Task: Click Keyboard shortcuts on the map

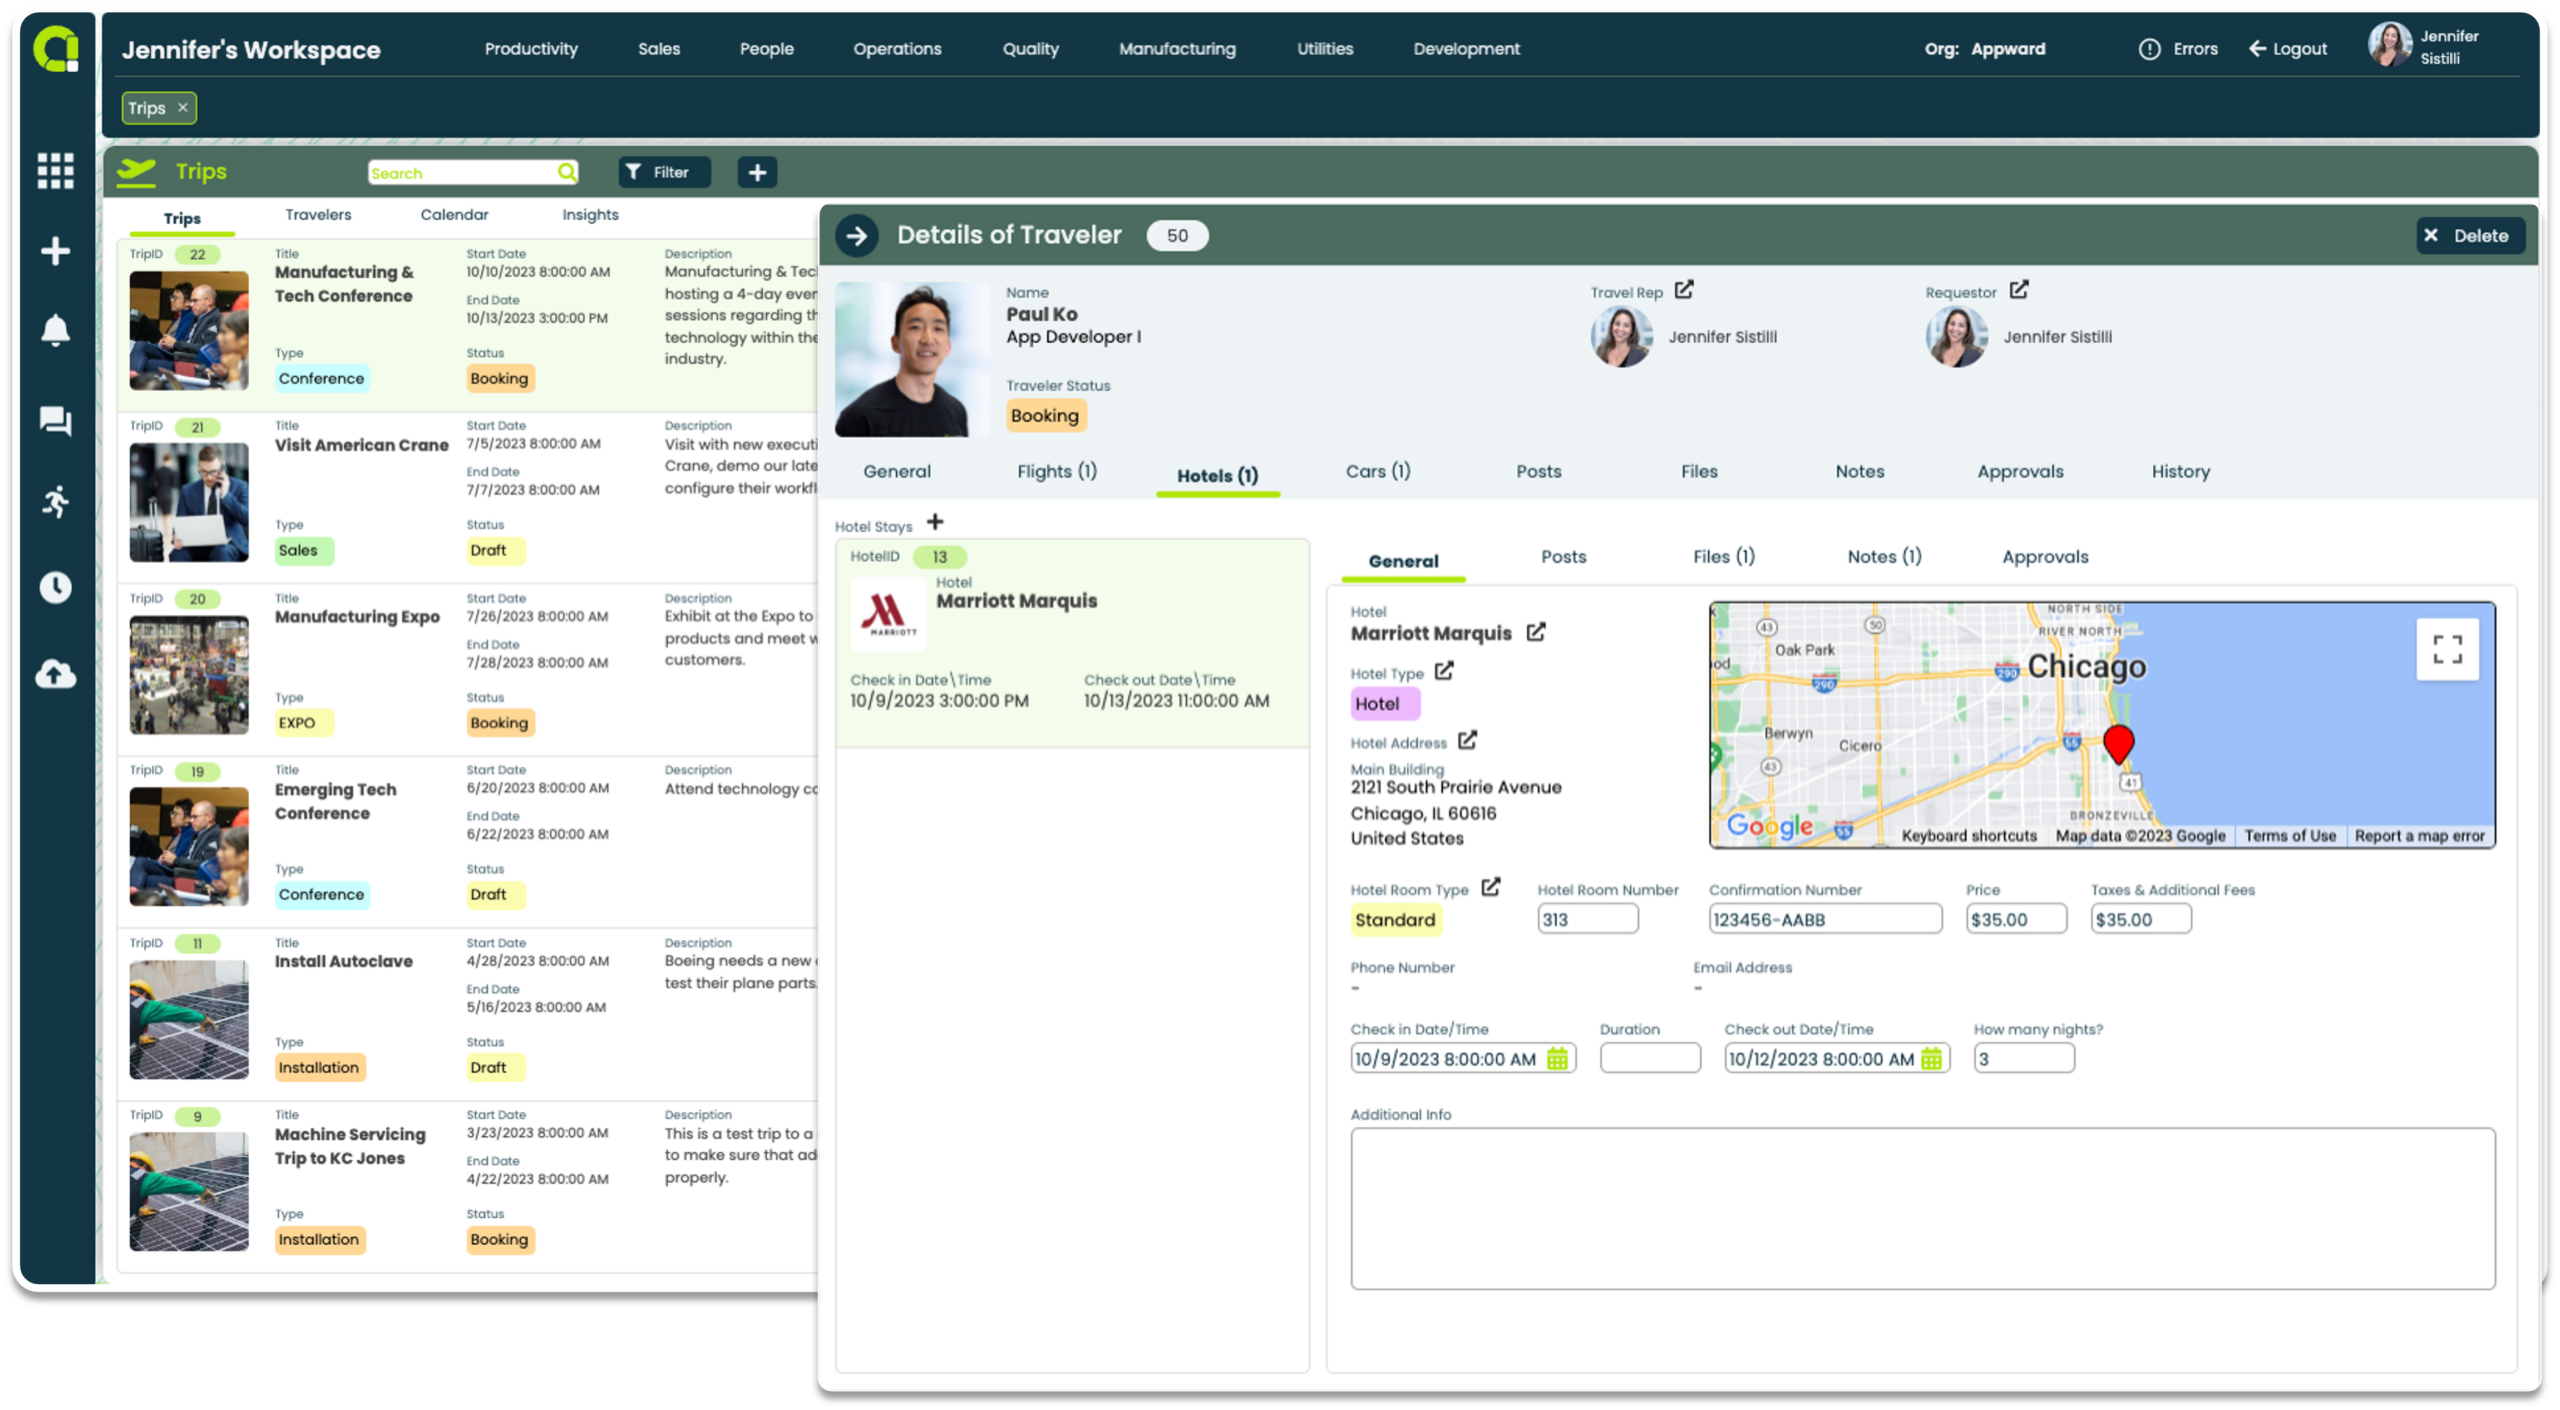Action: point(1969,836)
